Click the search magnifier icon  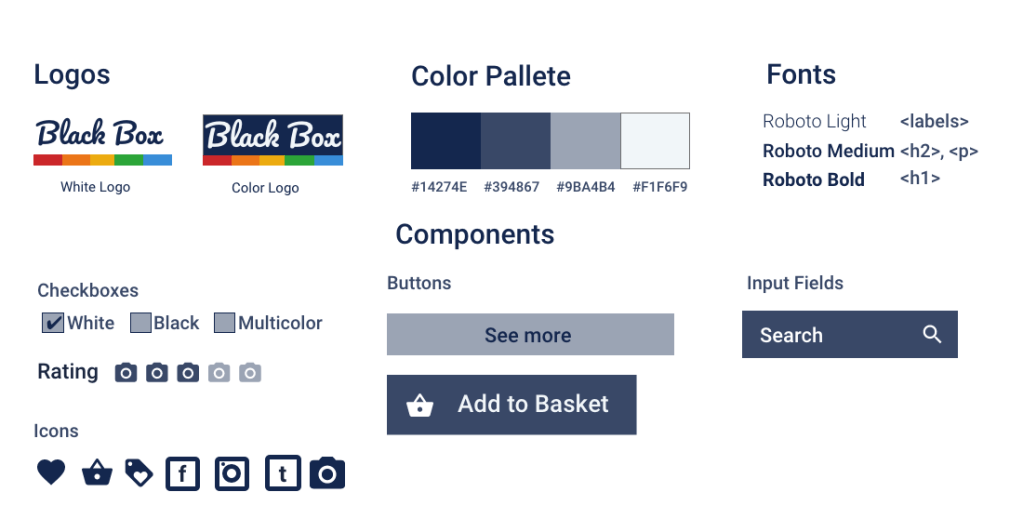point(932,335)
